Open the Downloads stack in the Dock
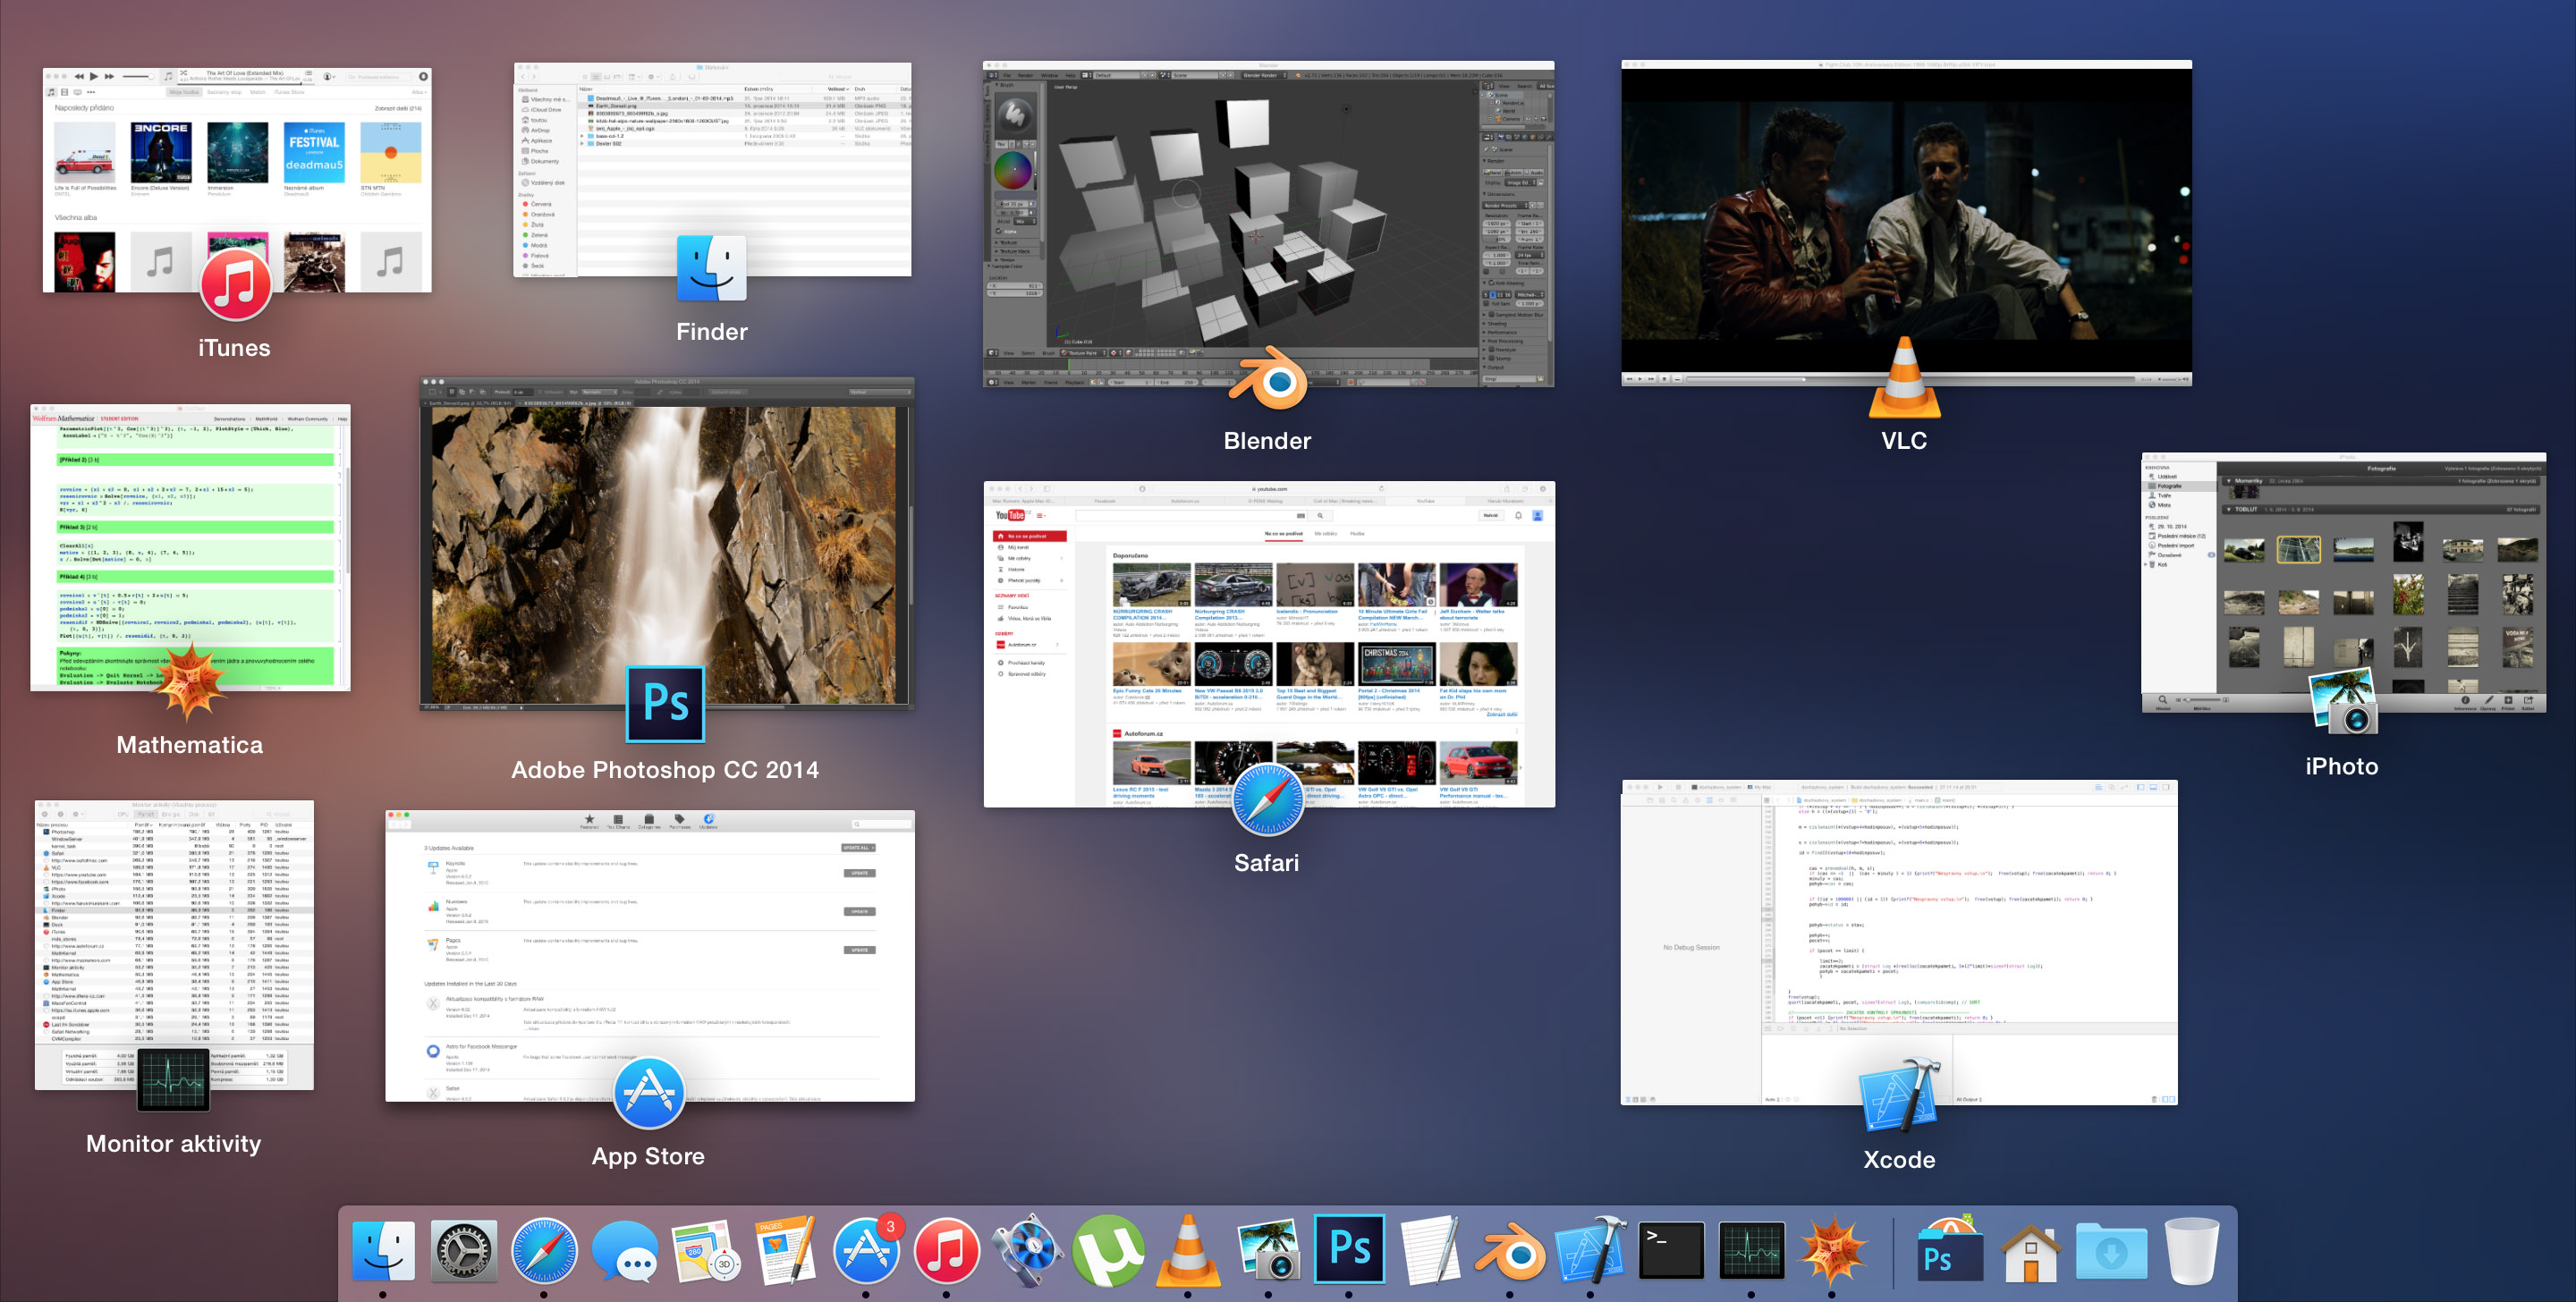 click(2111, 1250)
